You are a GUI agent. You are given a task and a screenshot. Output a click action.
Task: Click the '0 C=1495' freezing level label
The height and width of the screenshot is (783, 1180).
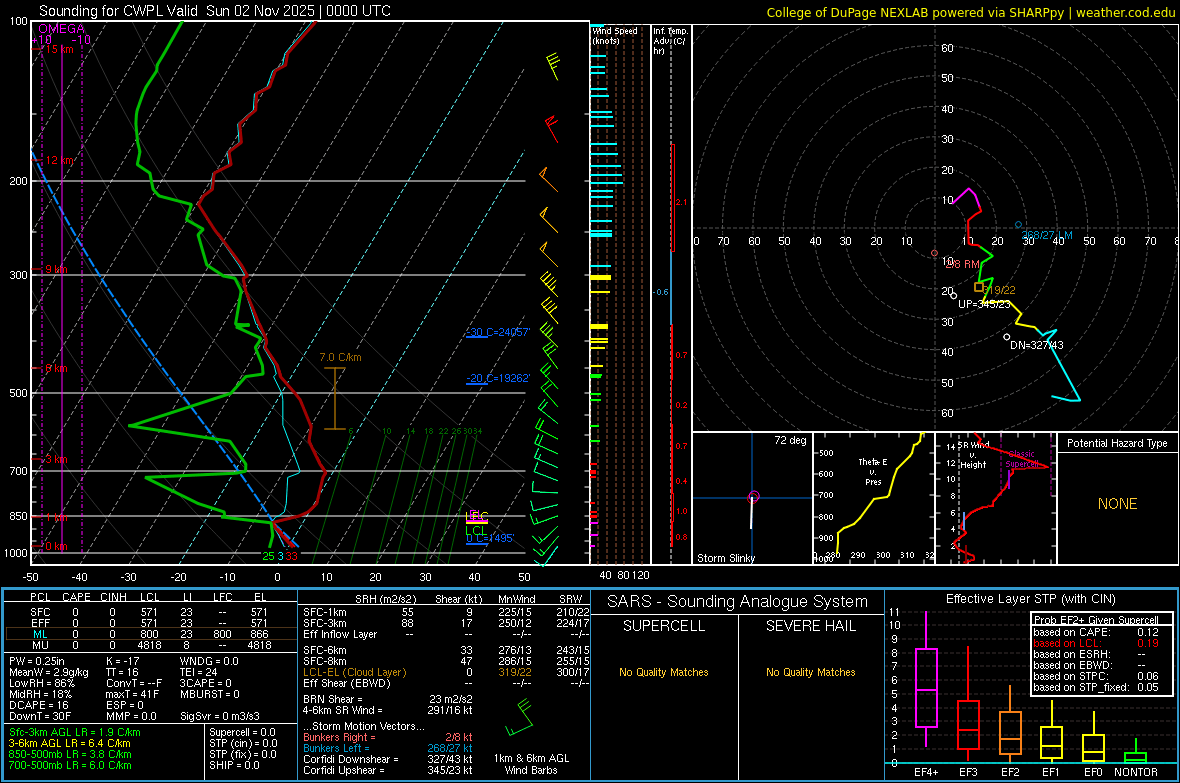(x=490, y=538)
